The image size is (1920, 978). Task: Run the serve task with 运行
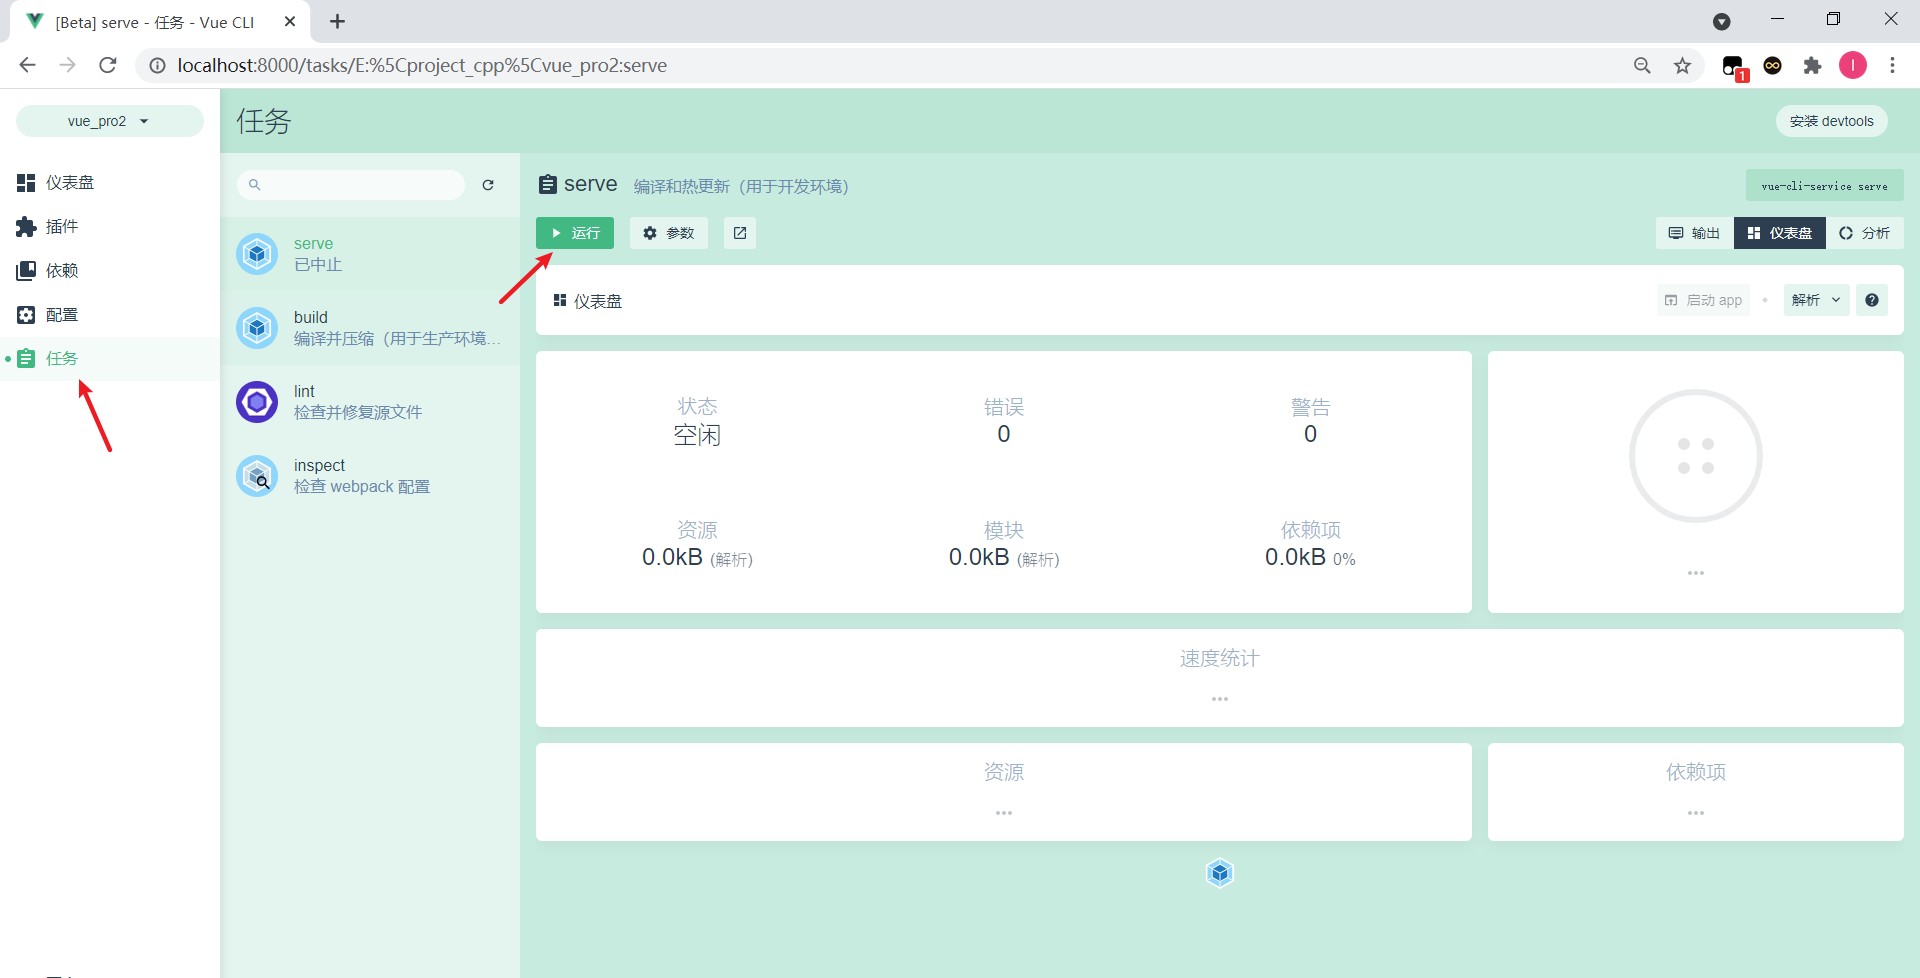[575, 233]
